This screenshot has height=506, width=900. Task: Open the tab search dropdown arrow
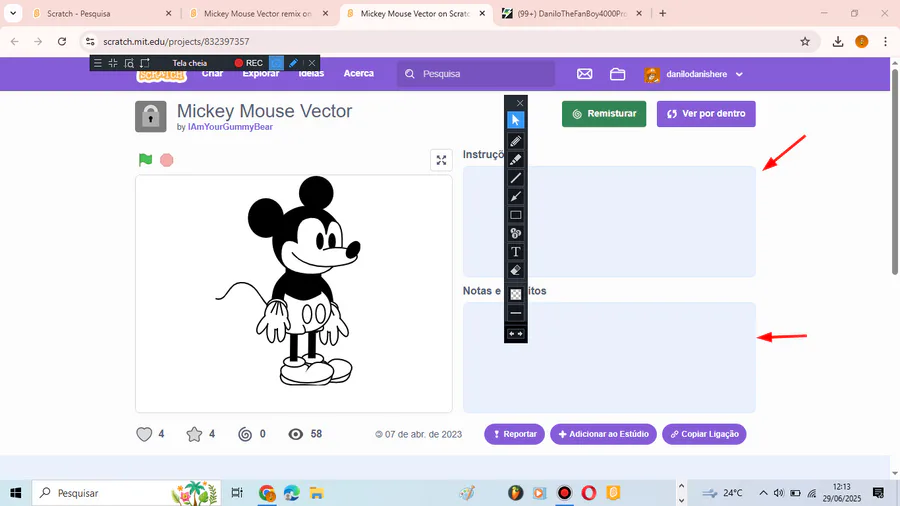point(13,13)
